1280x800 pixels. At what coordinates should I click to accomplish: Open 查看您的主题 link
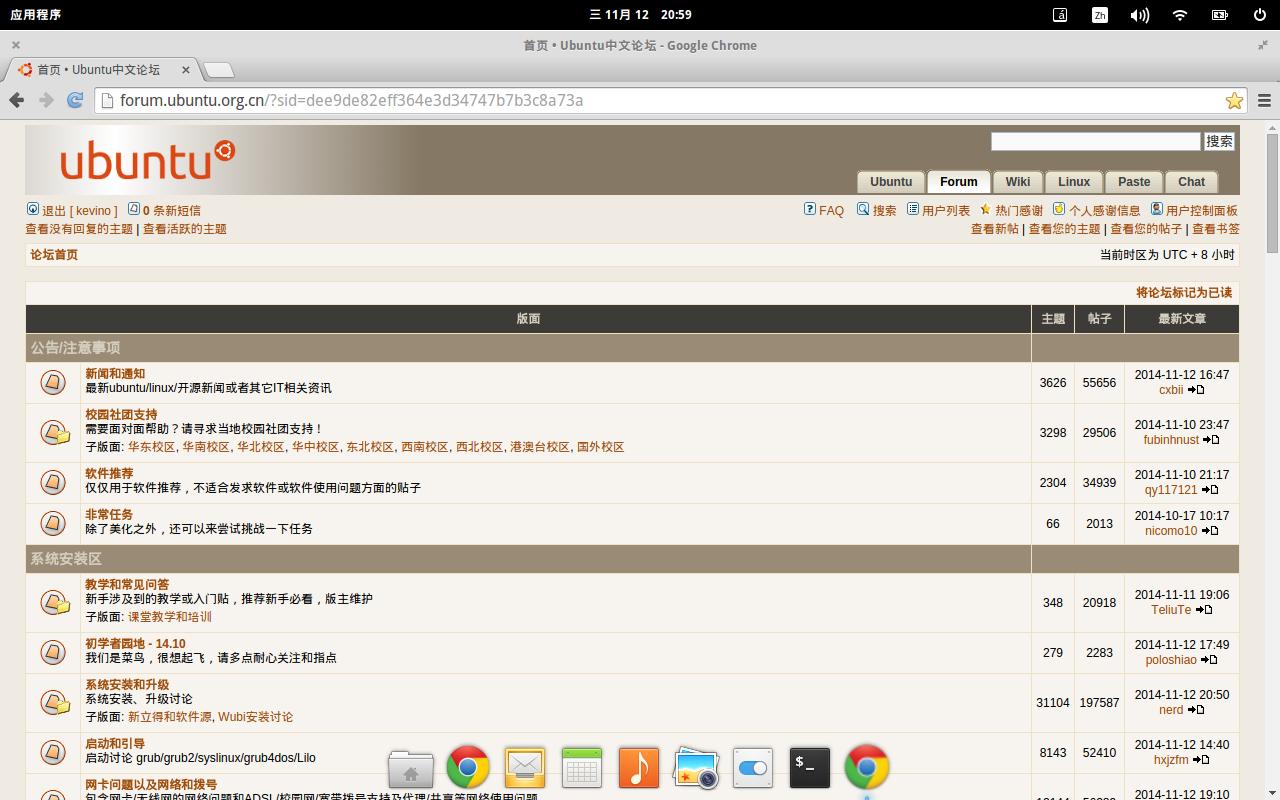[1065, 229]
